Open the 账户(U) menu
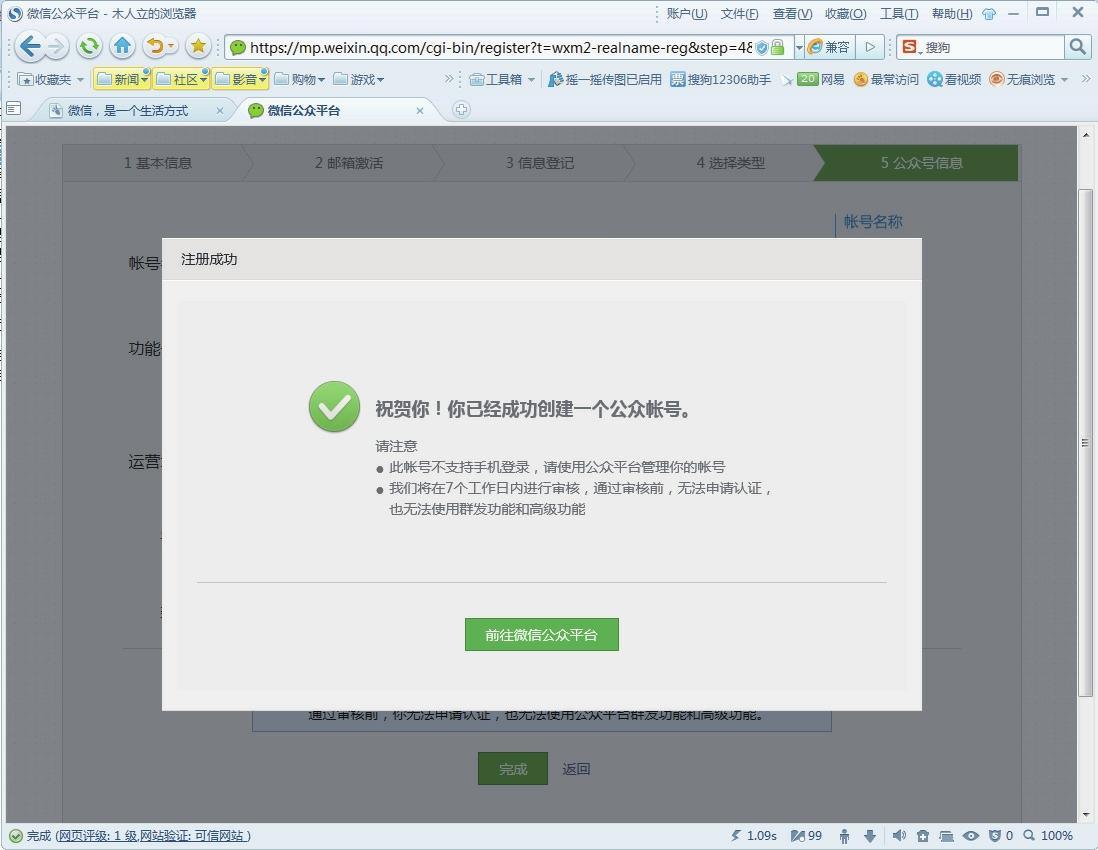 click(x=686, y=14)
